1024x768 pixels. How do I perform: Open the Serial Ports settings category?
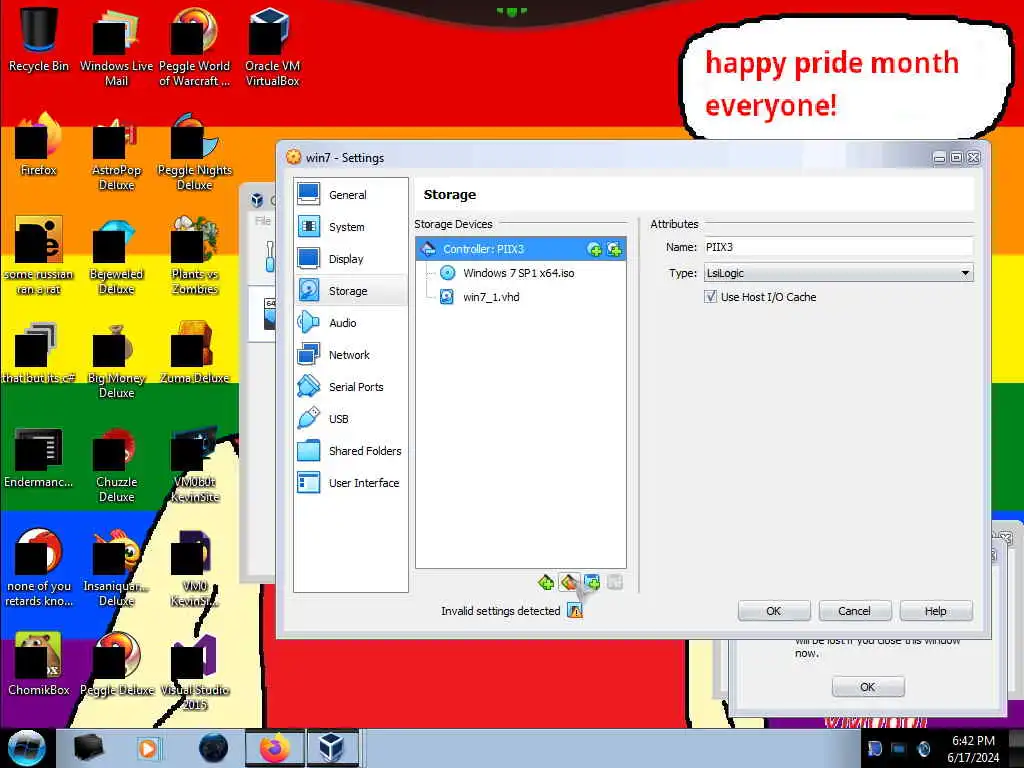click(x=350, y=387)
